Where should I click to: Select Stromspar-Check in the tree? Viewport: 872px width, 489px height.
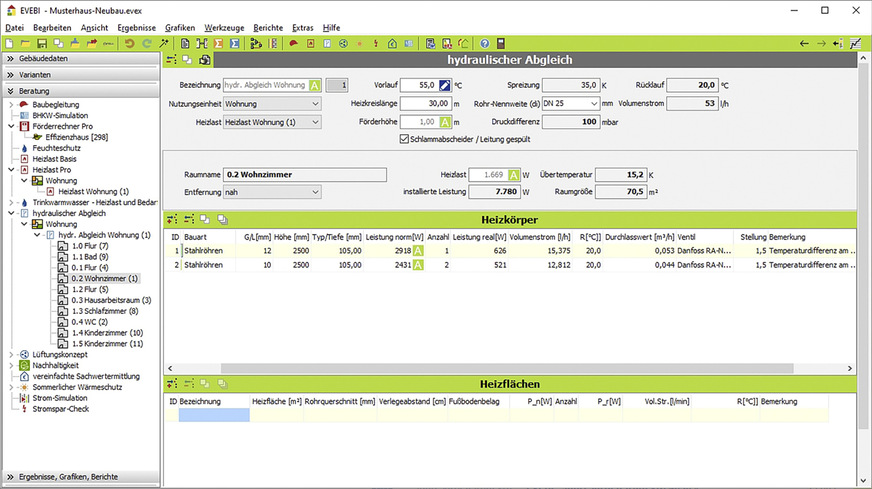coord(61,409)
